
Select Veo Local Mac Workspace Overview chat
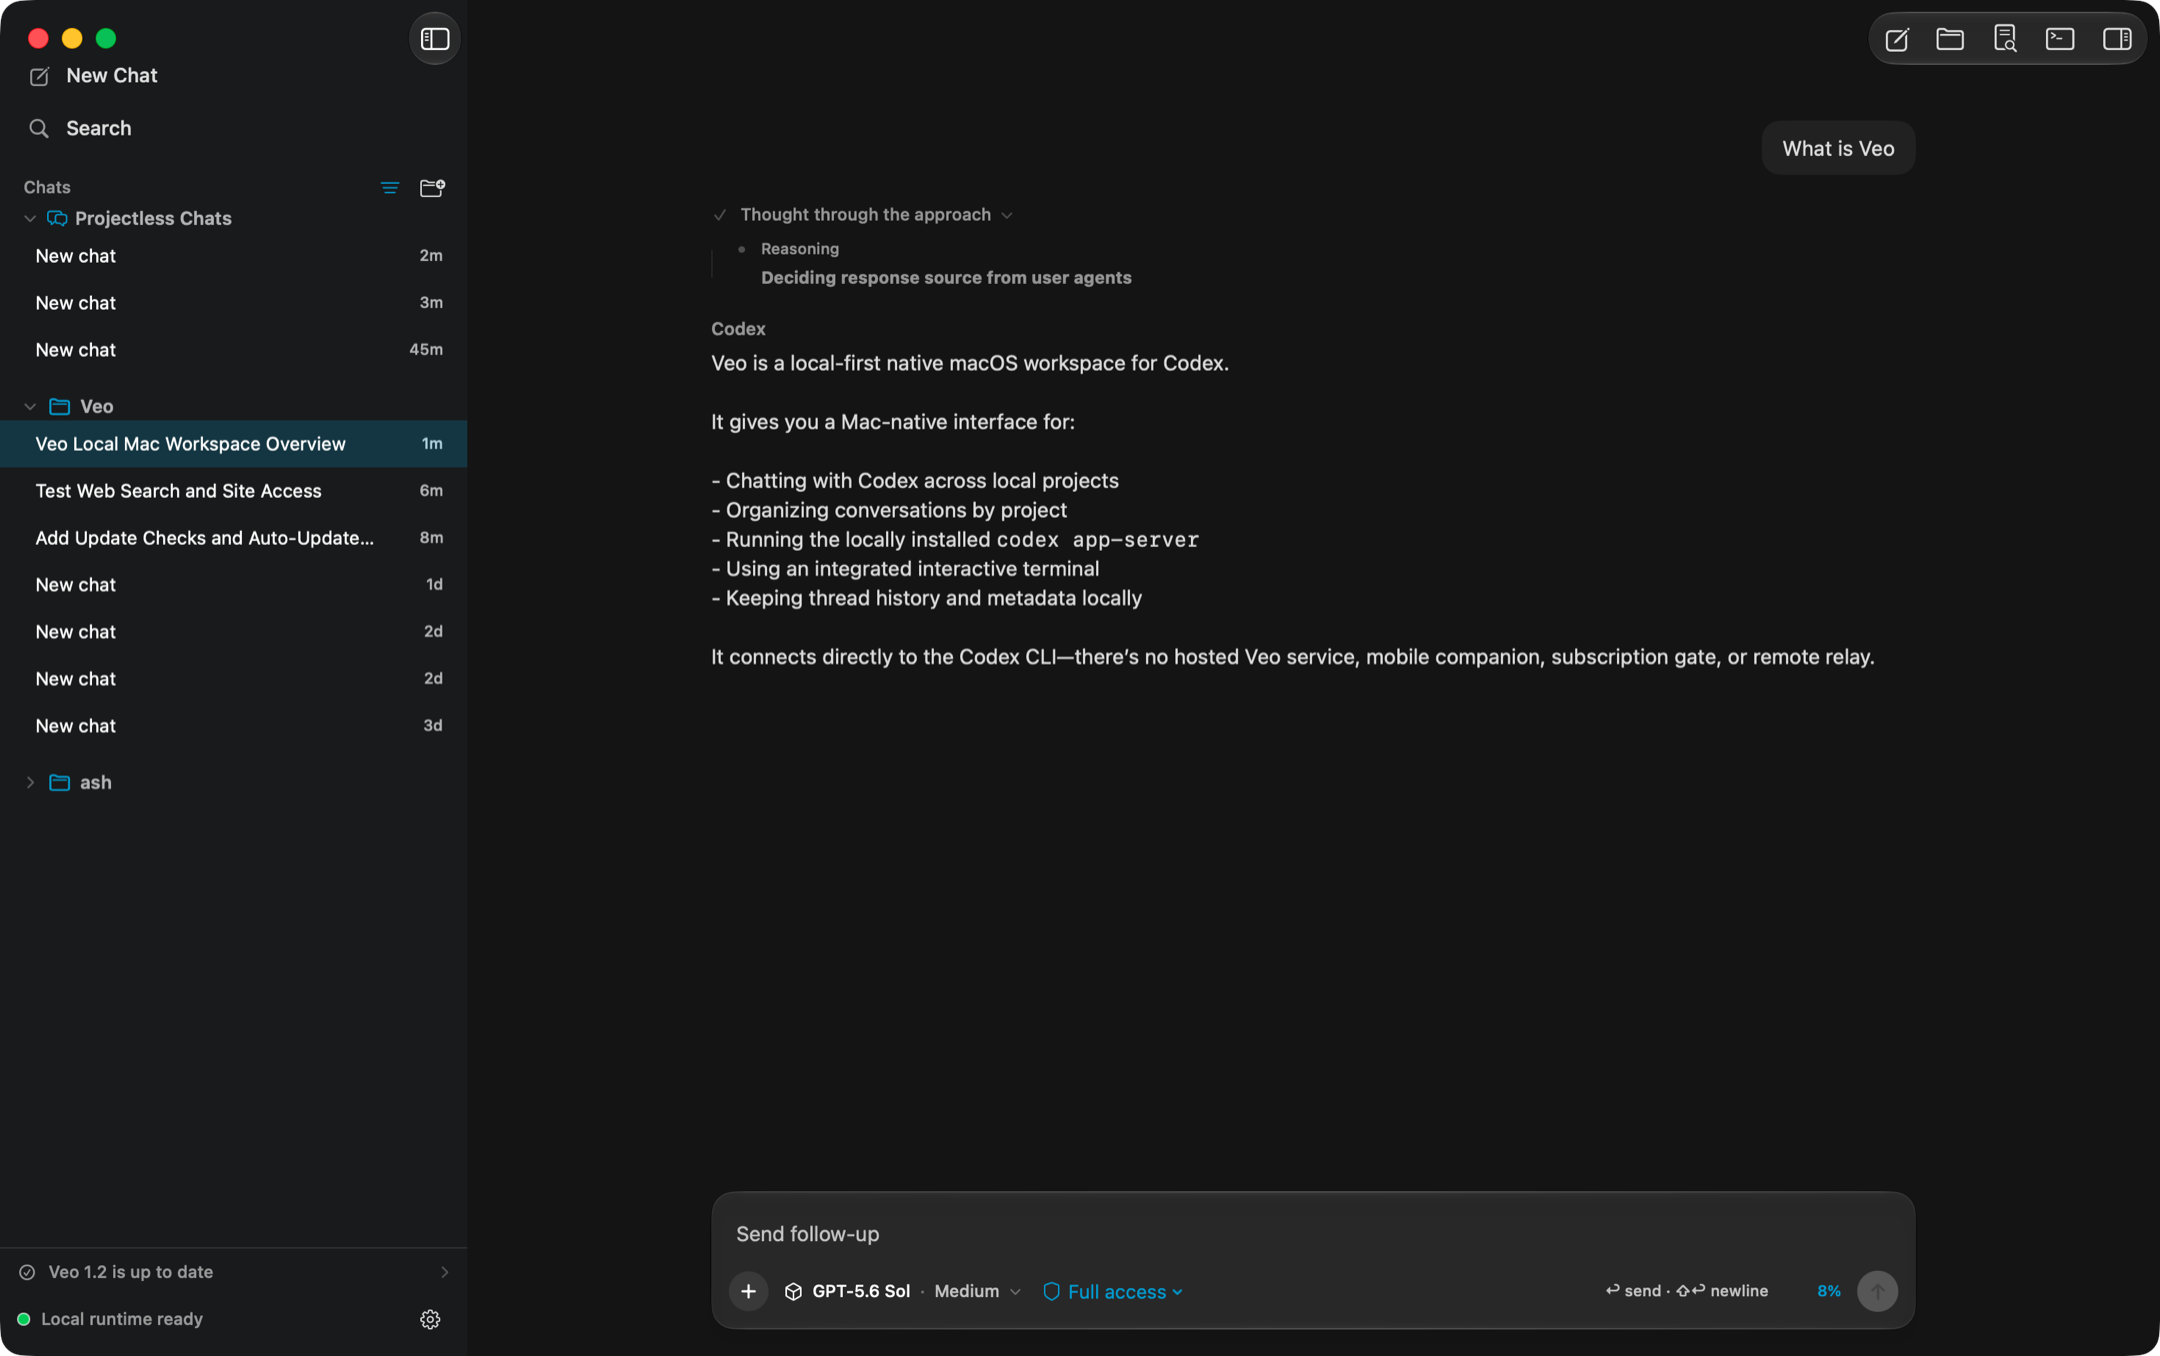click(x=234, y=444)
